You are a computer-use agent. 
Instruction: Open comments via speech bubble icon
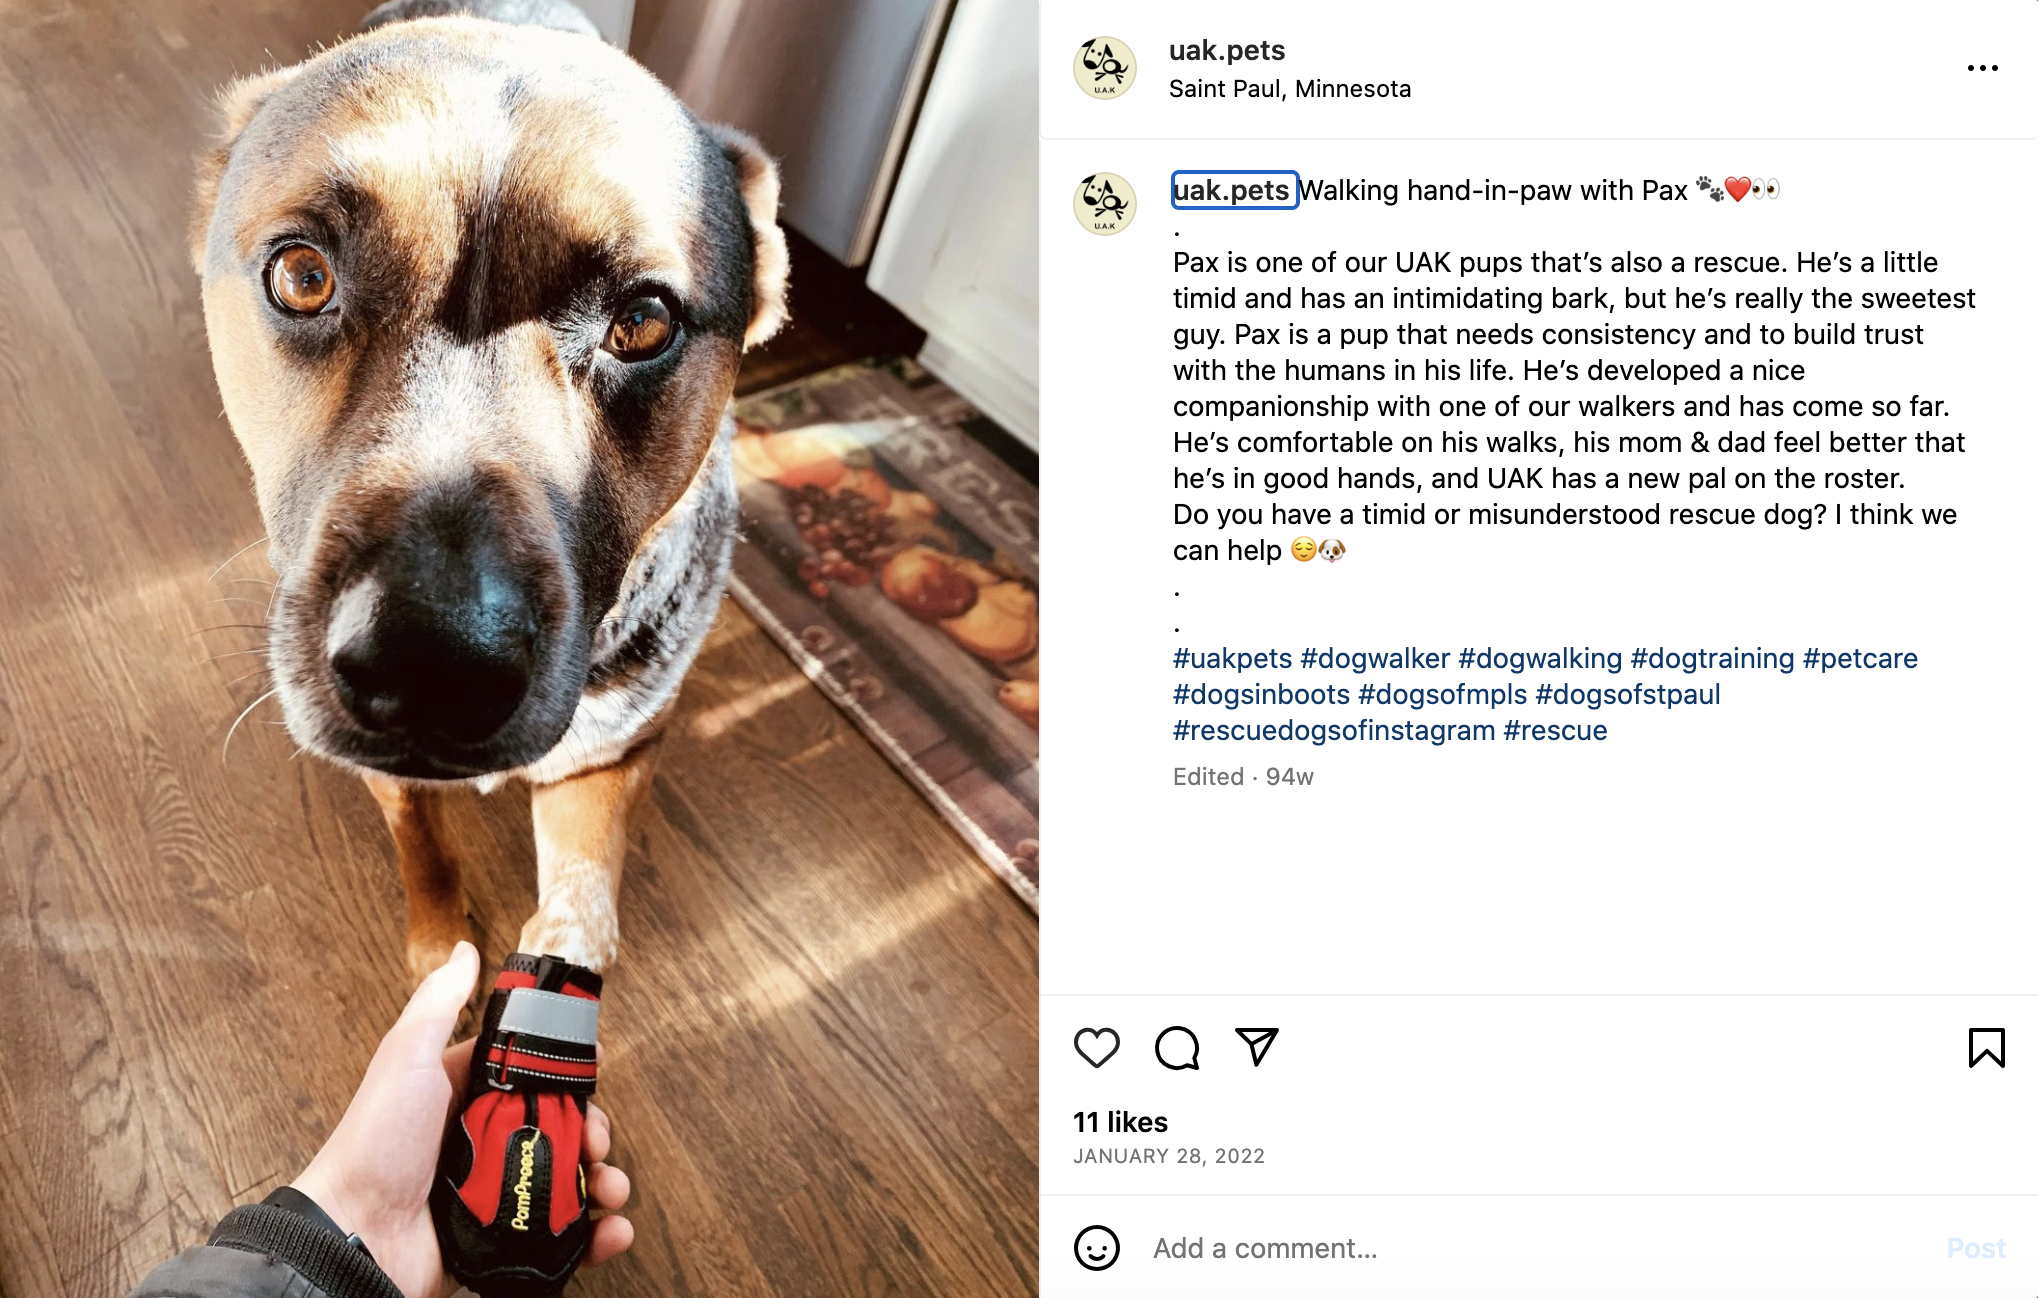coord(1177,1048)
